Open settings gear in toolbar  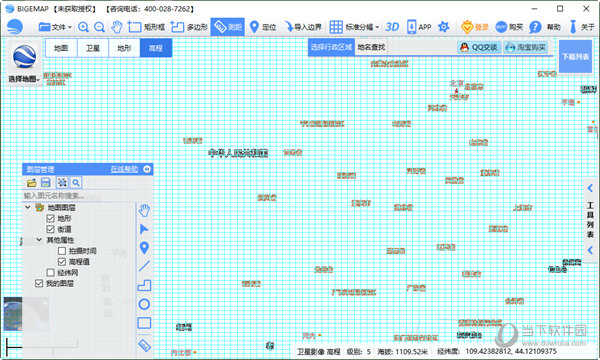click(443, 27)
